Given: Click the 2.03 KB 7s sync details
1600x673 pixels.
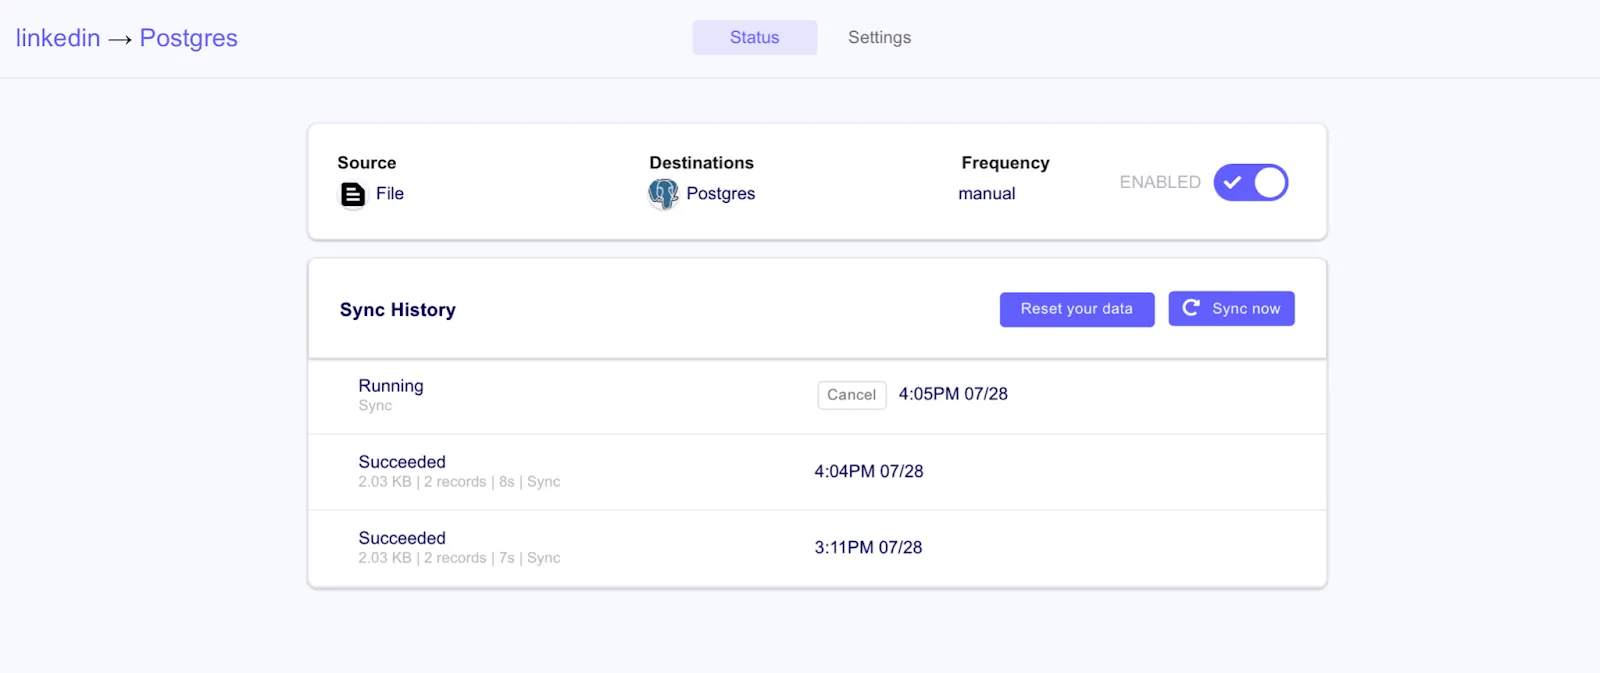Looking at the screenshot, I should [x=459, y=558].
